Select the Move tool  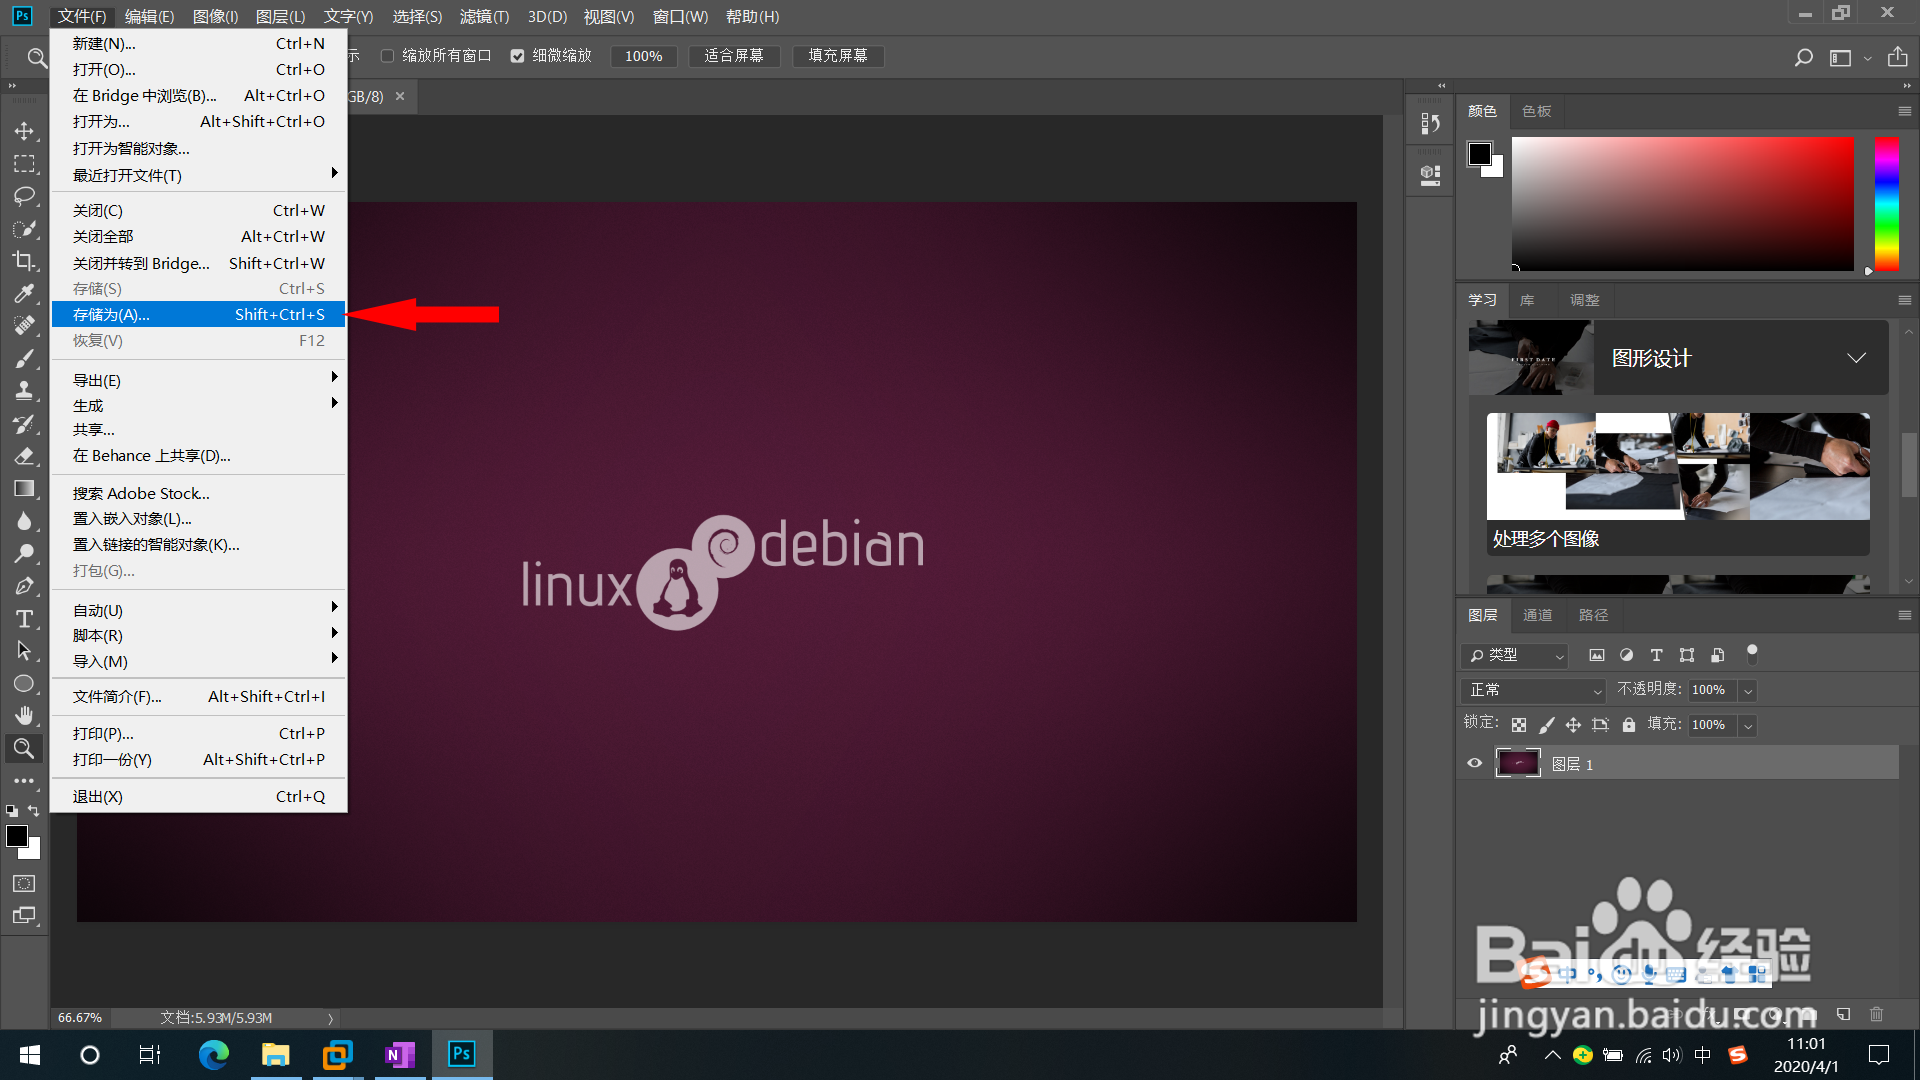point(24,131)
